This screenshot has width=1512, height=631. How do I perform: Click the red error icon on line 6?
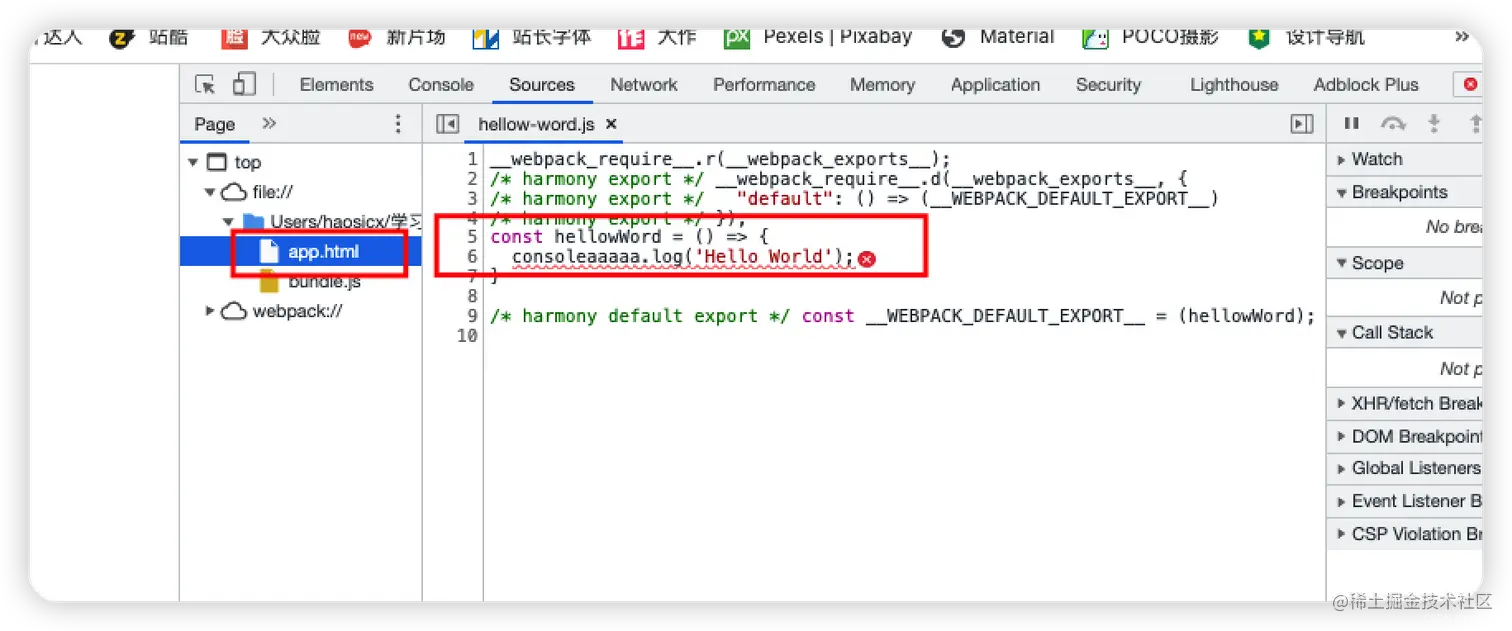click(x=867, y=259)
